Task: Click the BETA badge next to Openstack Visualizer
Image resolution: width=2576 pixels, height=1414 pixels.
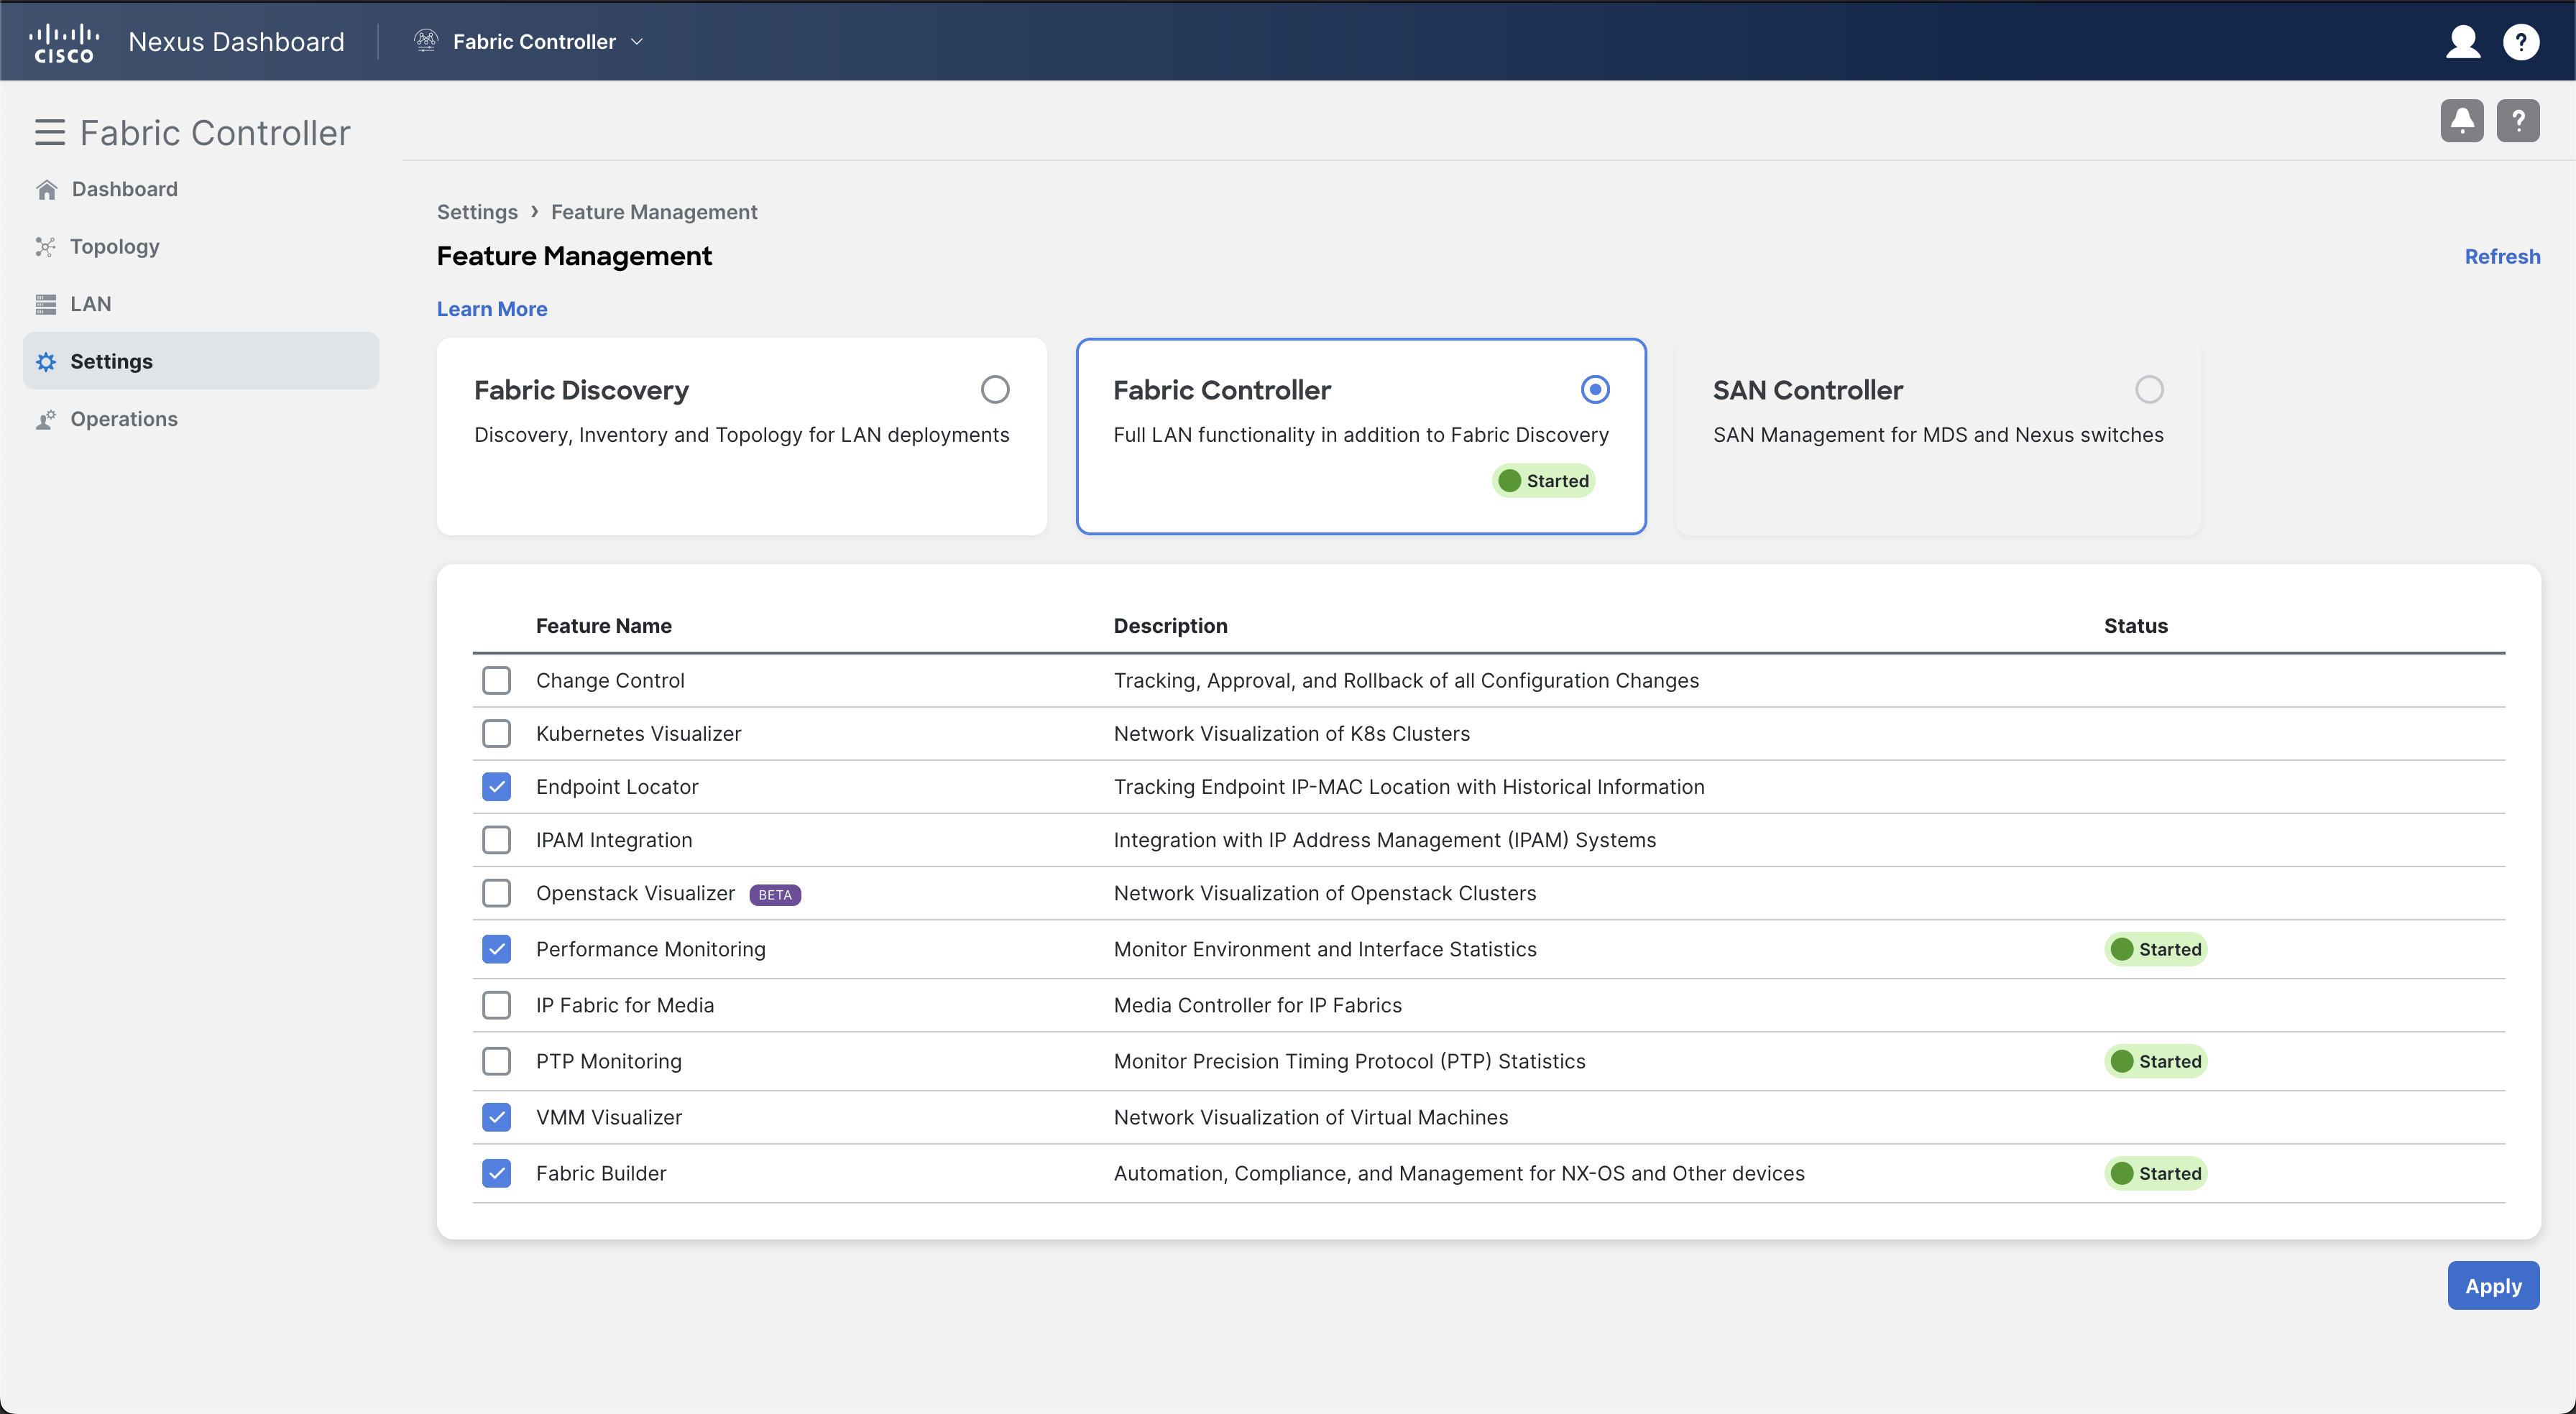Action: pos(774,895)
